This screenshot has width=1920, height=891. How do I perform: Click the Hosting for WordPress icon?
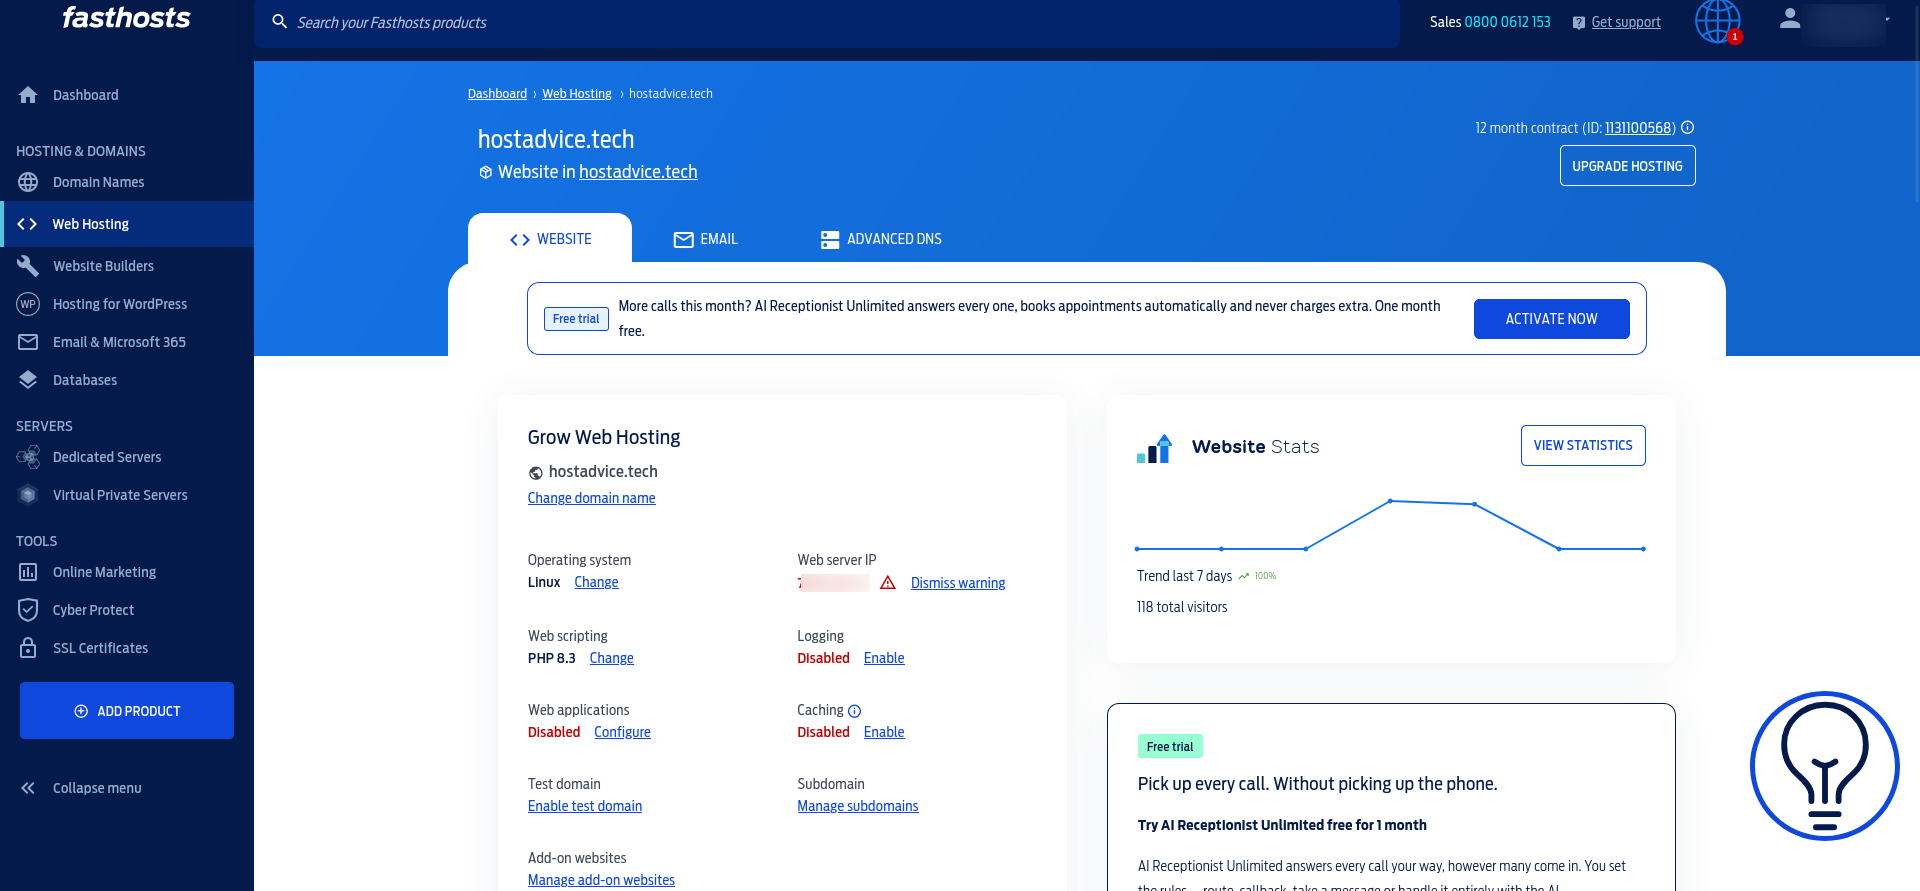pyautogui.click(x=28, y=304)
